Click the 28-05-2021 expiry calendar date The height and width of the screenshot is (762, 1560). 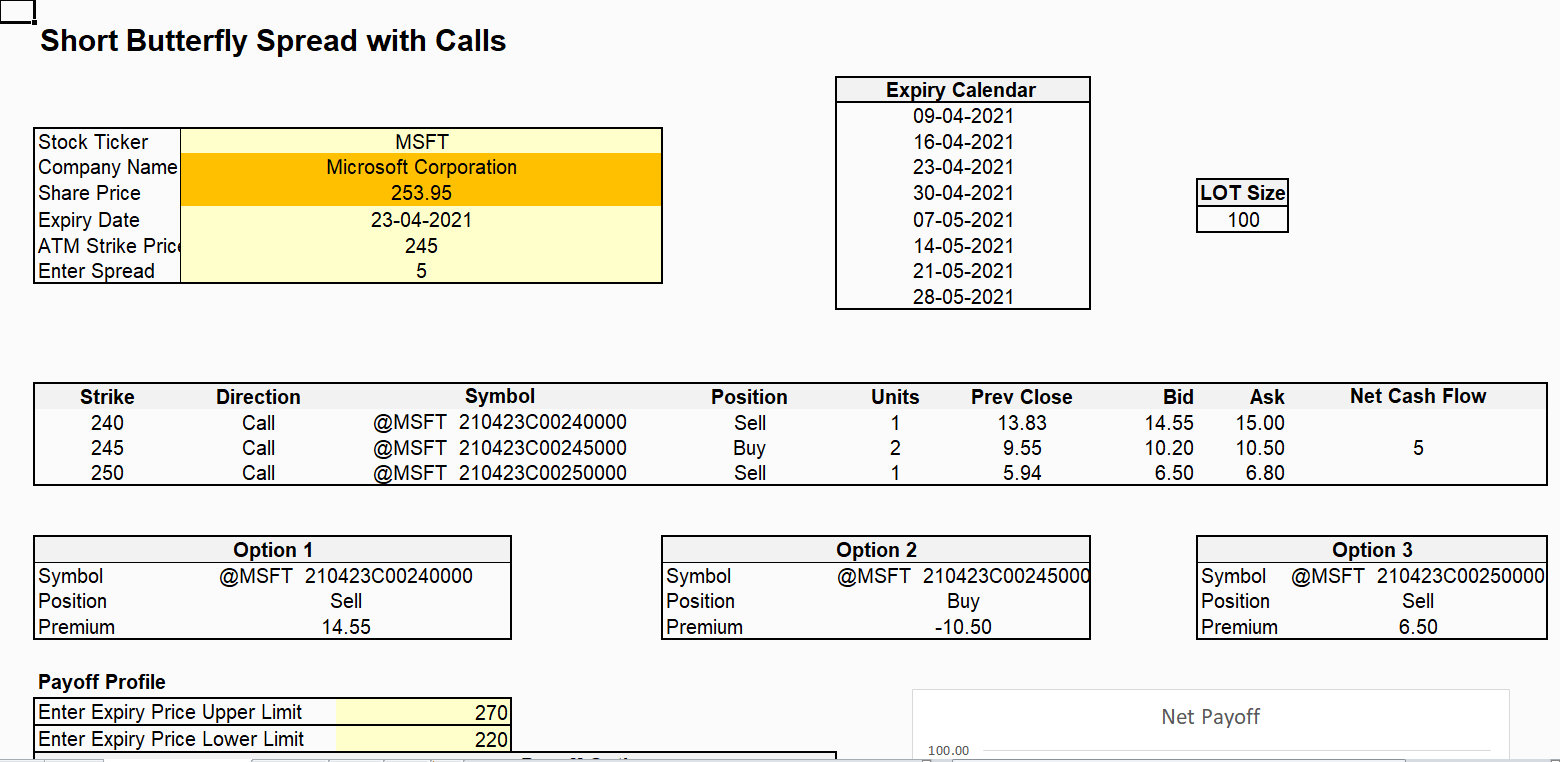pos(963,297)
